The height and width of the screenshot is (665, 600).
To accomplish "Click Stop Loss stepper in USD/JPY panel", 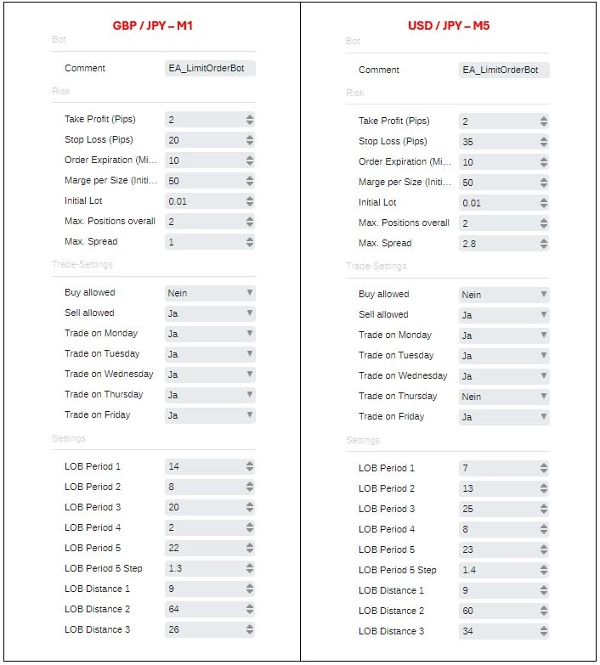I will [x=544, y=142].
